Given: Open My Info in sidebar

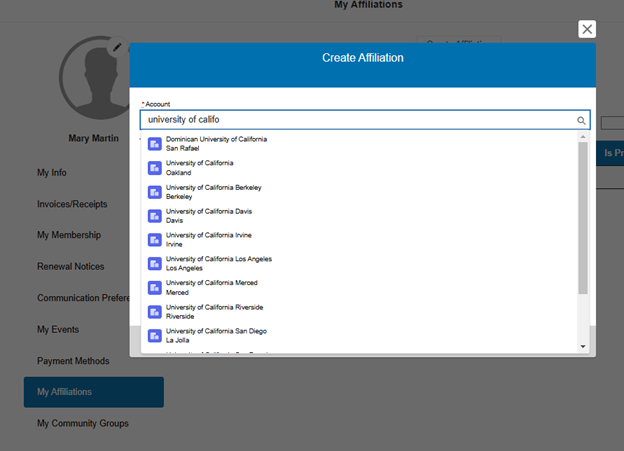Looking at the screenshot, I should click(x=52, y=173).
